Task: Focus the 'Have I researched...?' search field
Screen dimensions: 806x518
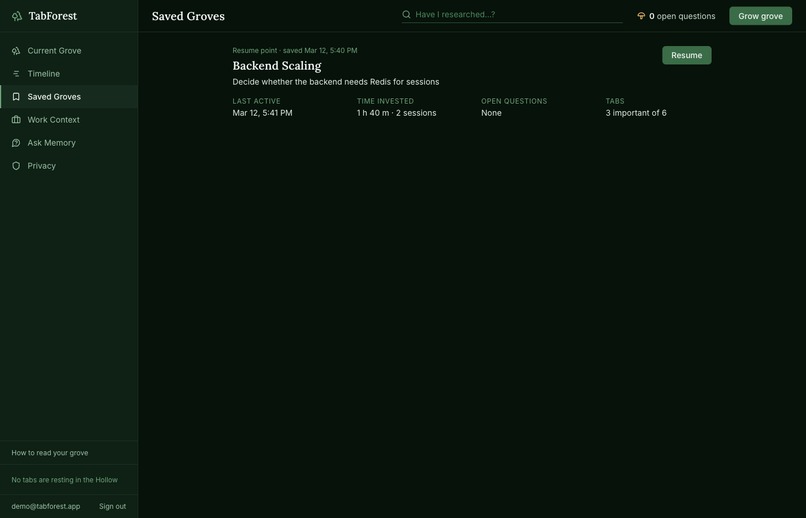Action: 512,14
